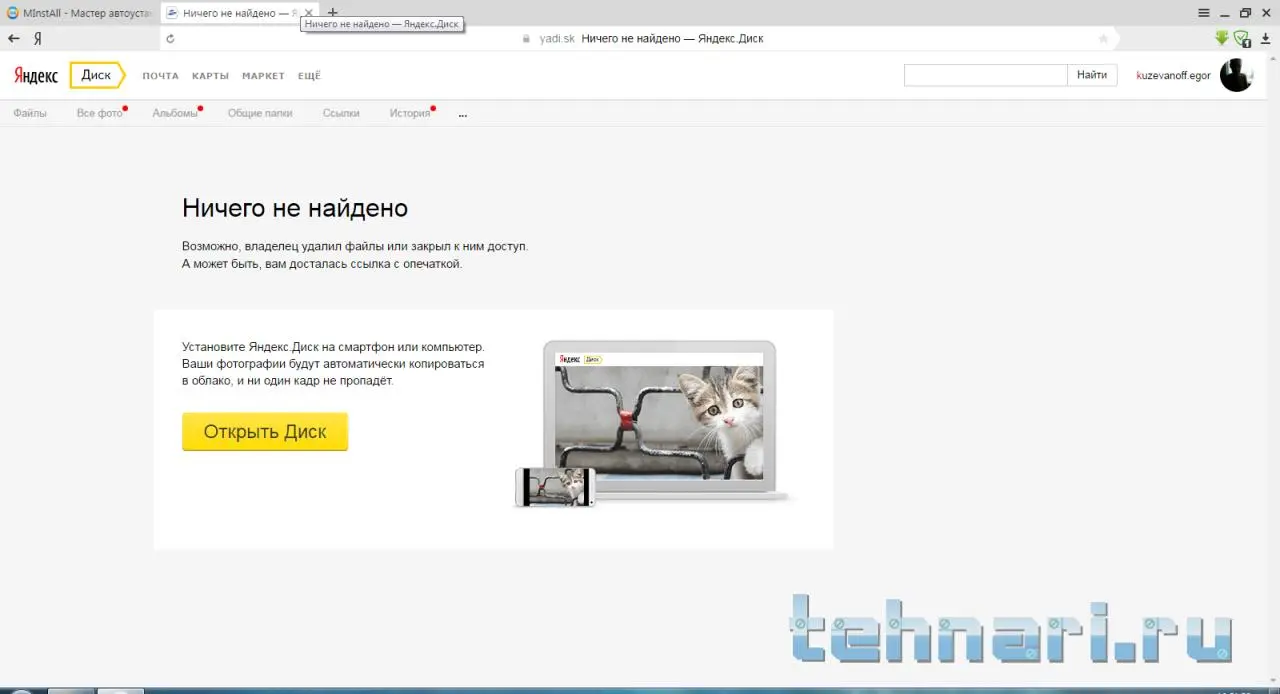Open the green shield extension icon
Image resolution: width=1280 pixels, height=694 pixels.
click(1242, 39)
